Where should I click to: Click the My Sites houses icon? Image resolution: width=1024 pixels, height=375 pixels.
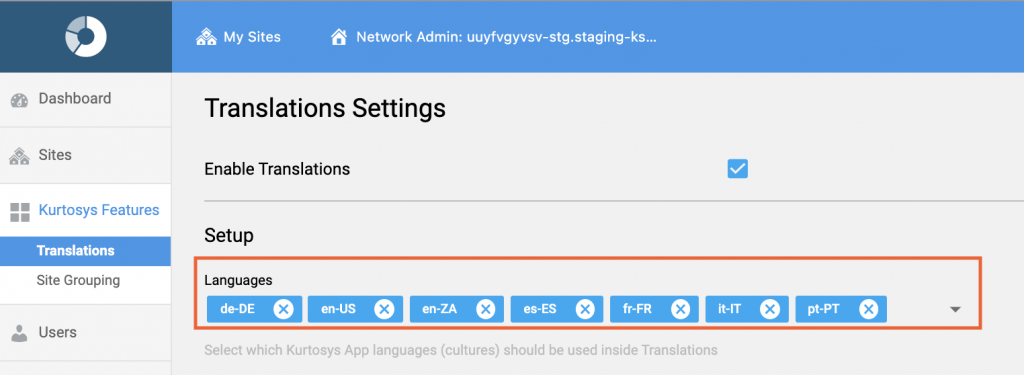pos(206,37)
